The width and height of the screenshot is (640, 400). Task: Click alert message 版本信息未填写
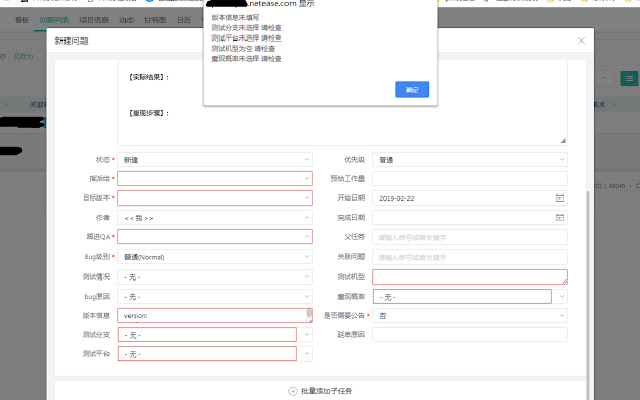235,18
